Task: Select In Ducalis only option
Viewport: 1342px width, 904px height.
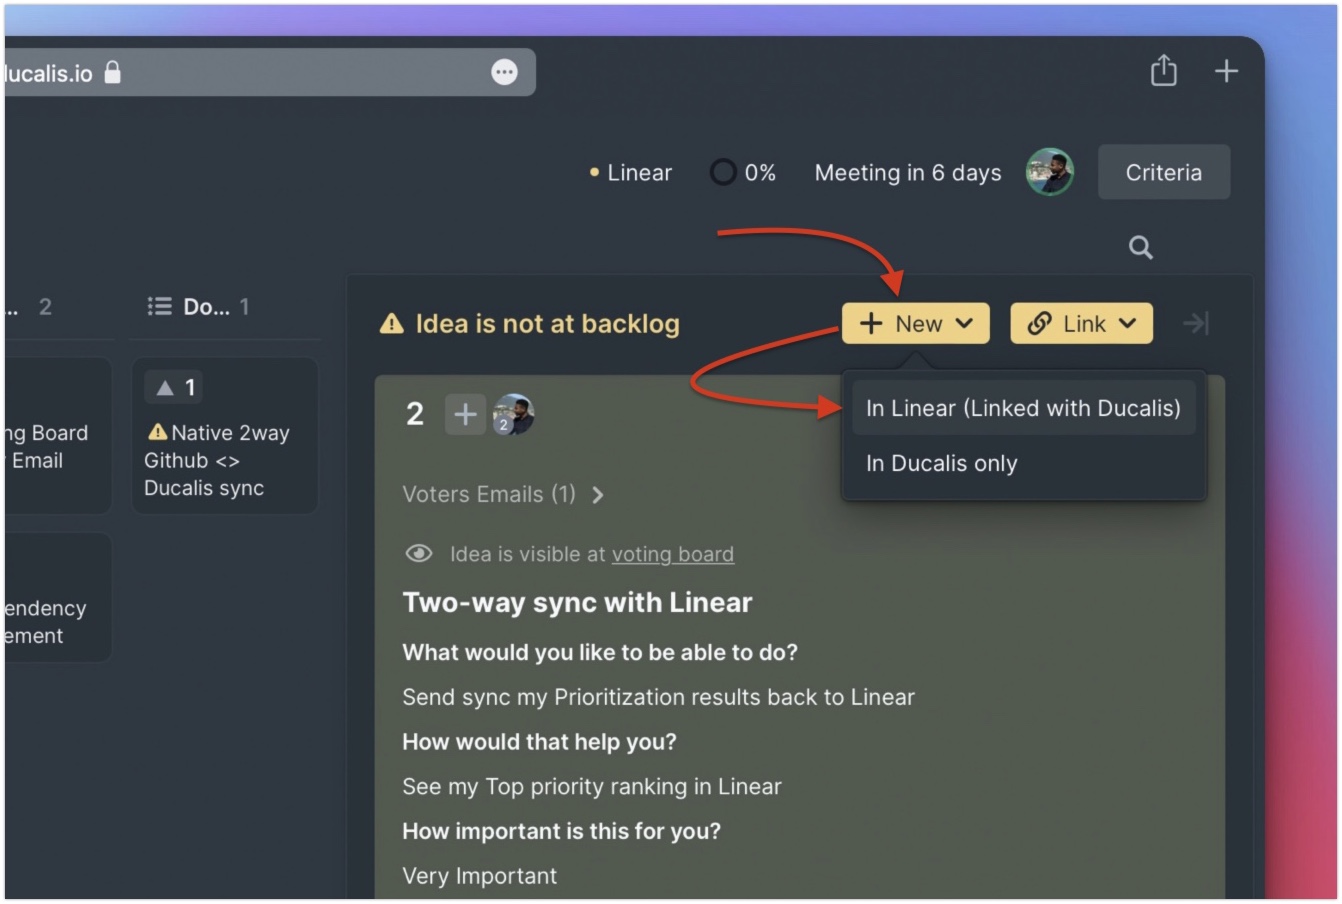Action: [941, 463]
